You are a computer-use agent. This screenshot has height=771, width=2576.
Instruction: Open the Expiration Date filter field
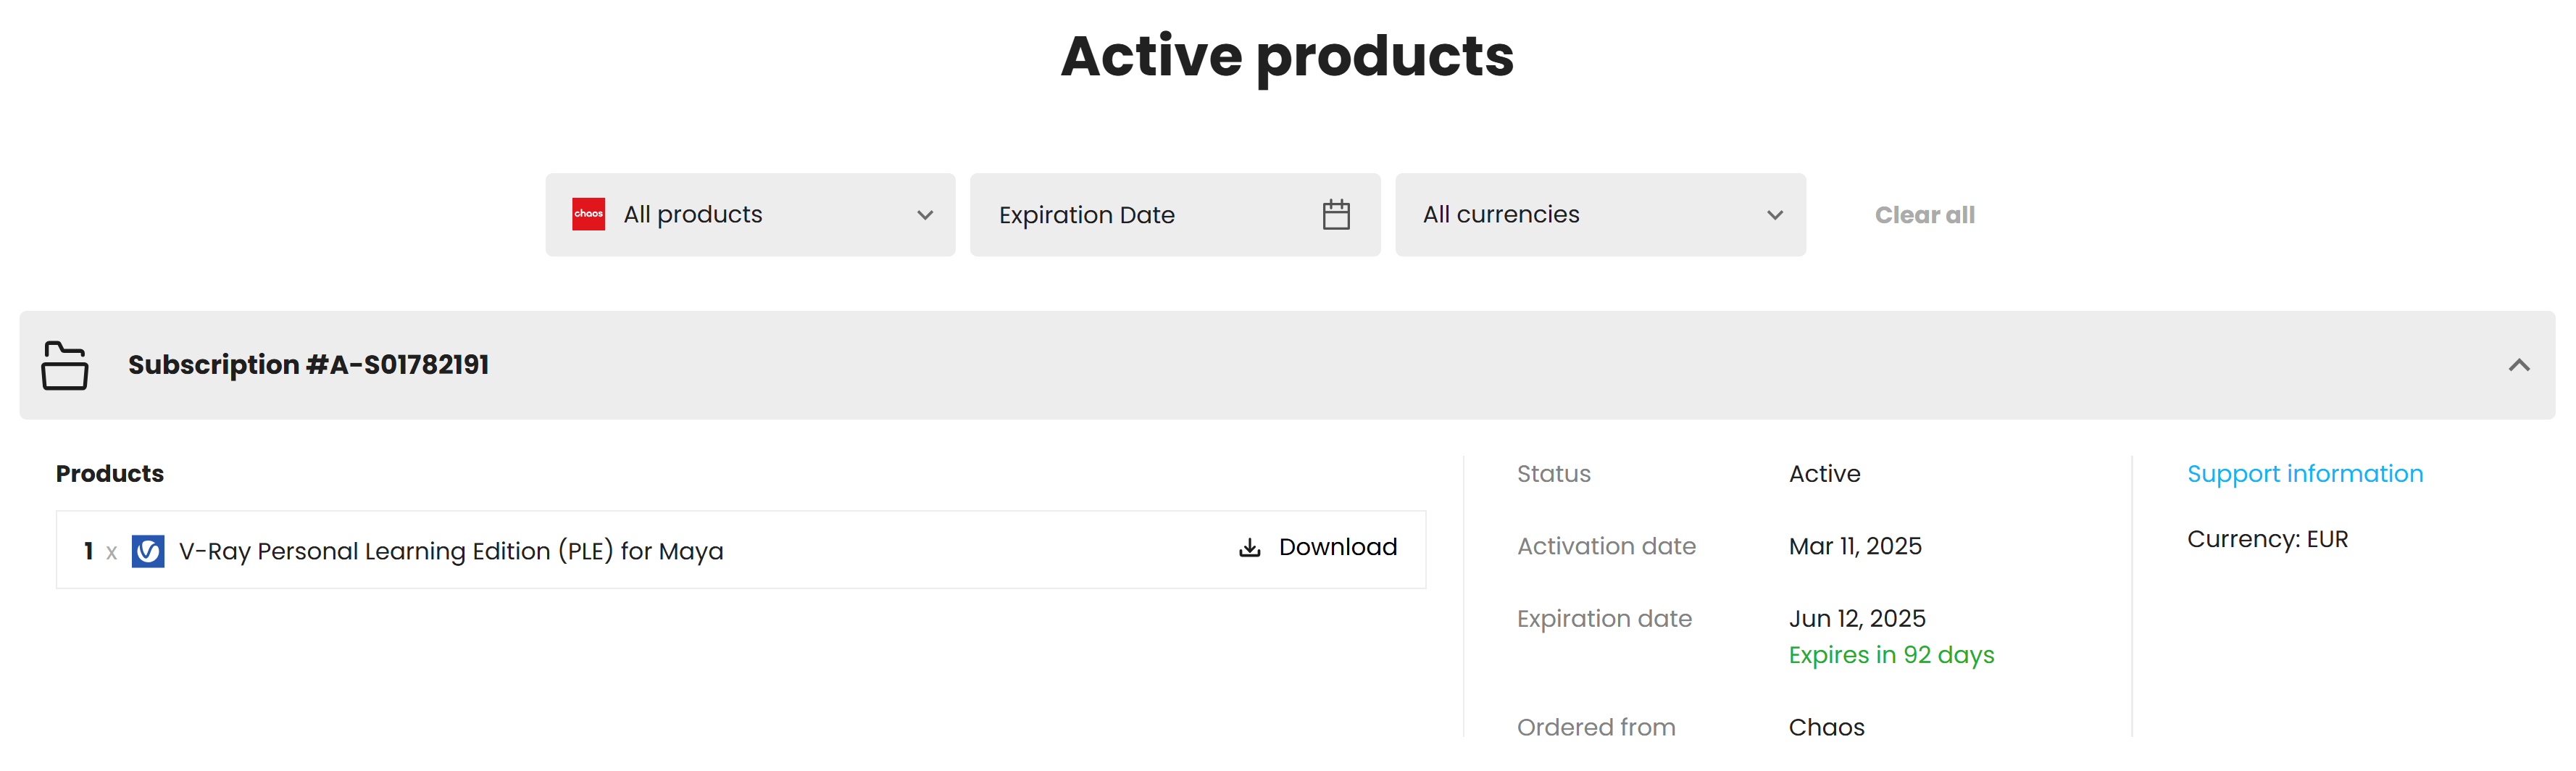(1175, 215)
